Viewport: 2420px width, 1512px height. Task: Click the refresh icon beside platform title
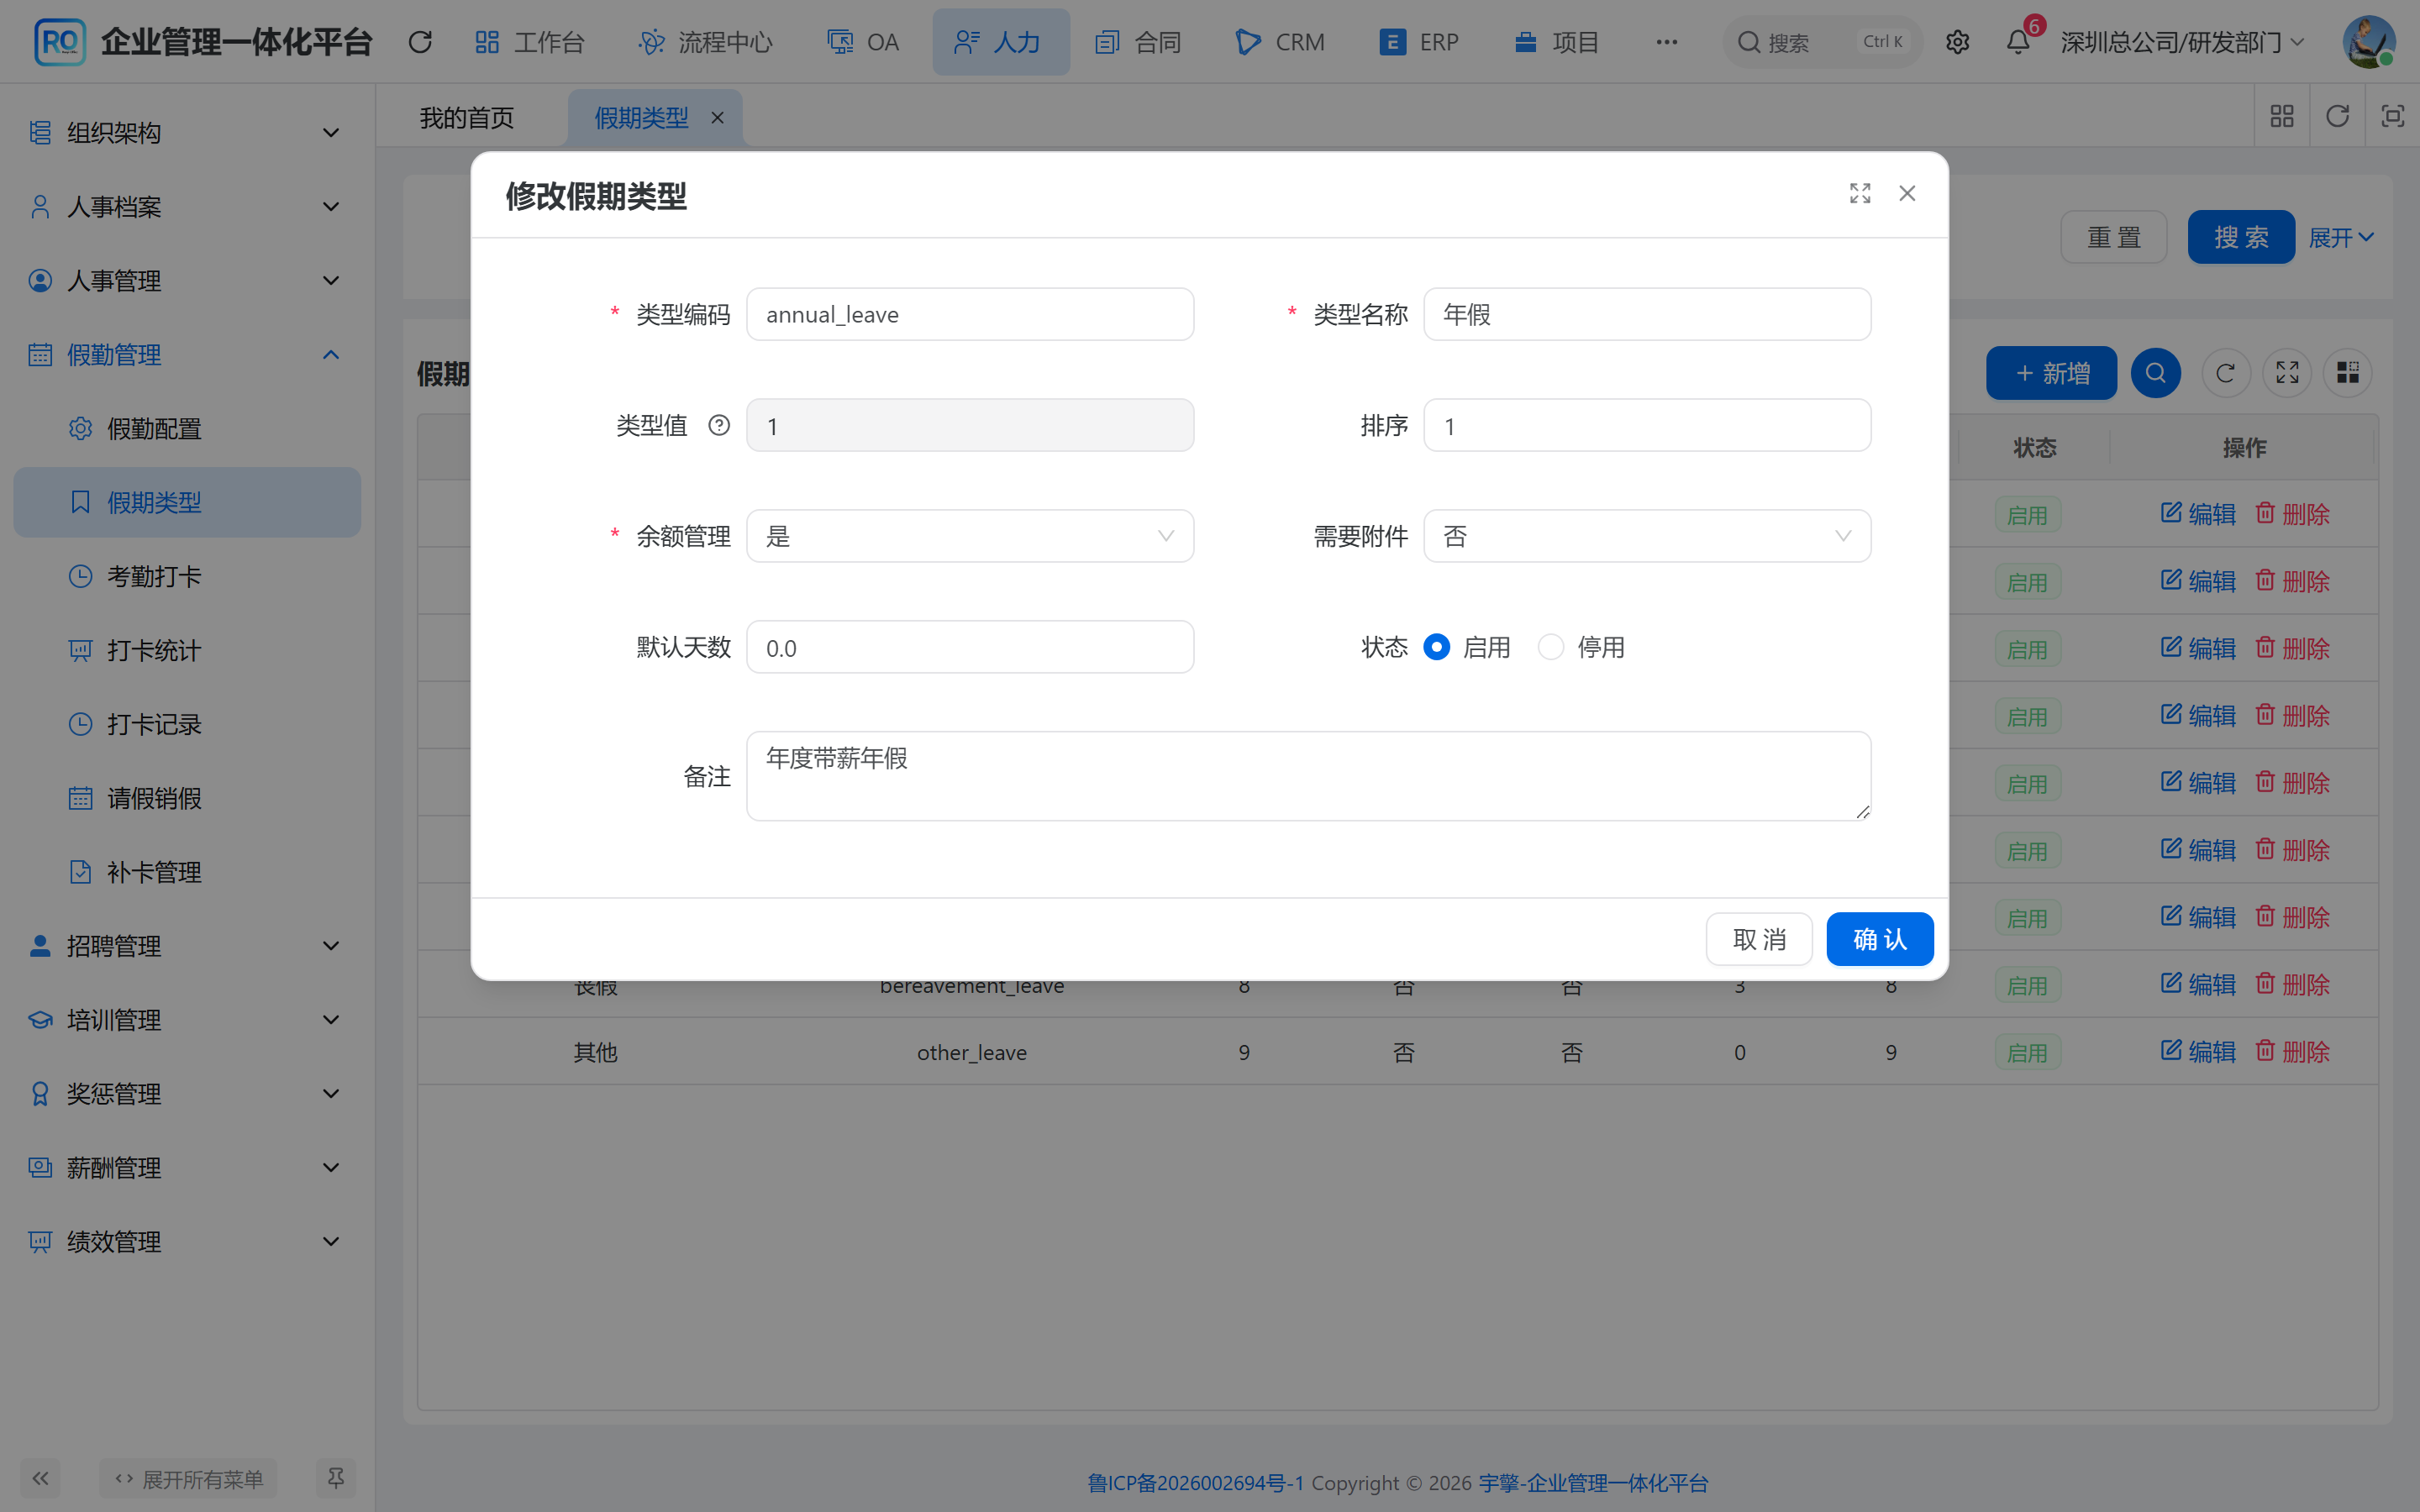(x=420, y=42)
